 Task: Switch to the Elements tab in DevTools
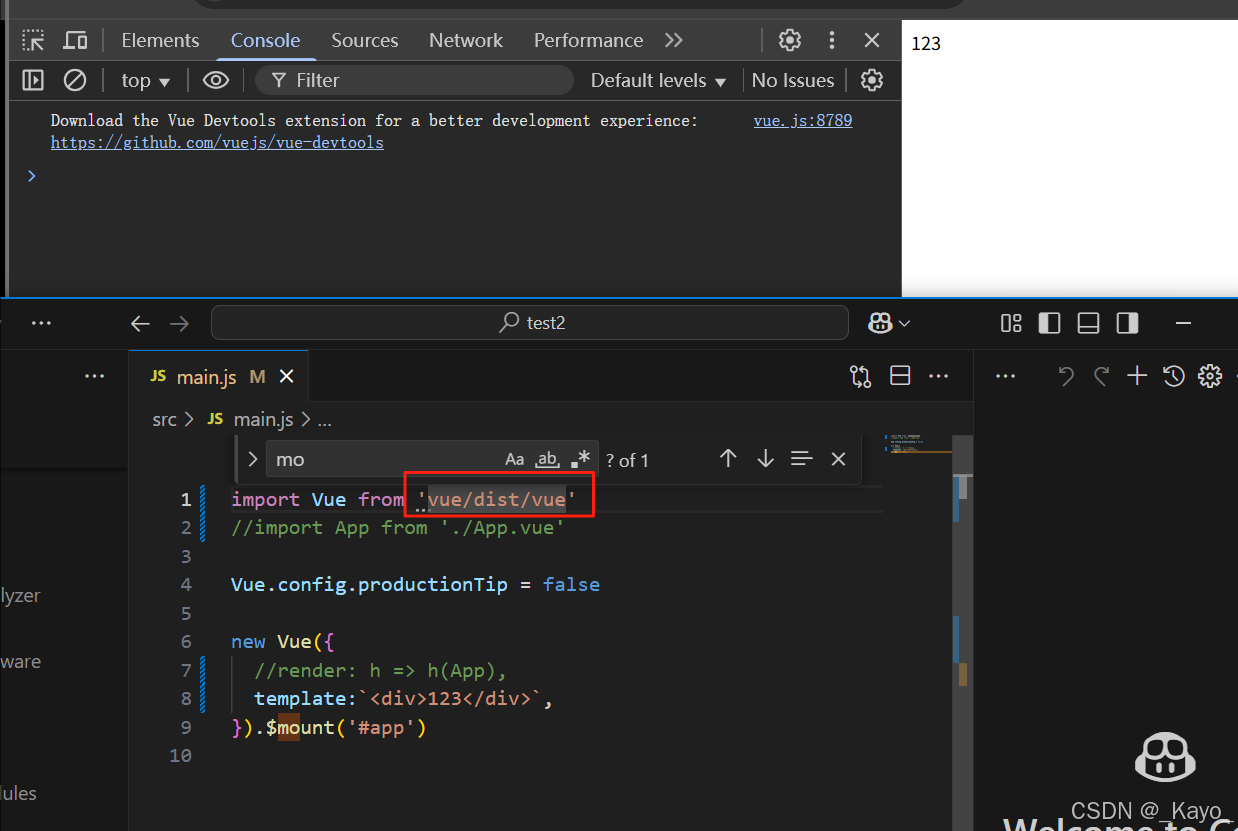[x=160, y=40]
